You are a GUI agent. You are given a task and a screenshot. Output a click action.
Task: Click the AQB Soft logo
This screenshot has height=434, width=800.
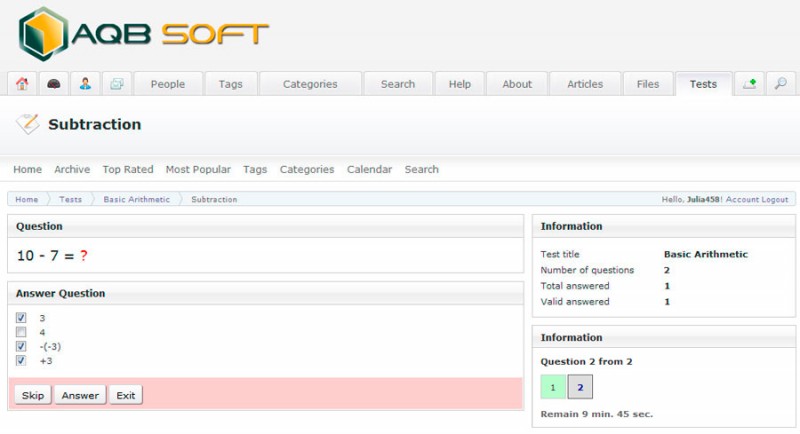pyautogui.click(x=143, y=34)
